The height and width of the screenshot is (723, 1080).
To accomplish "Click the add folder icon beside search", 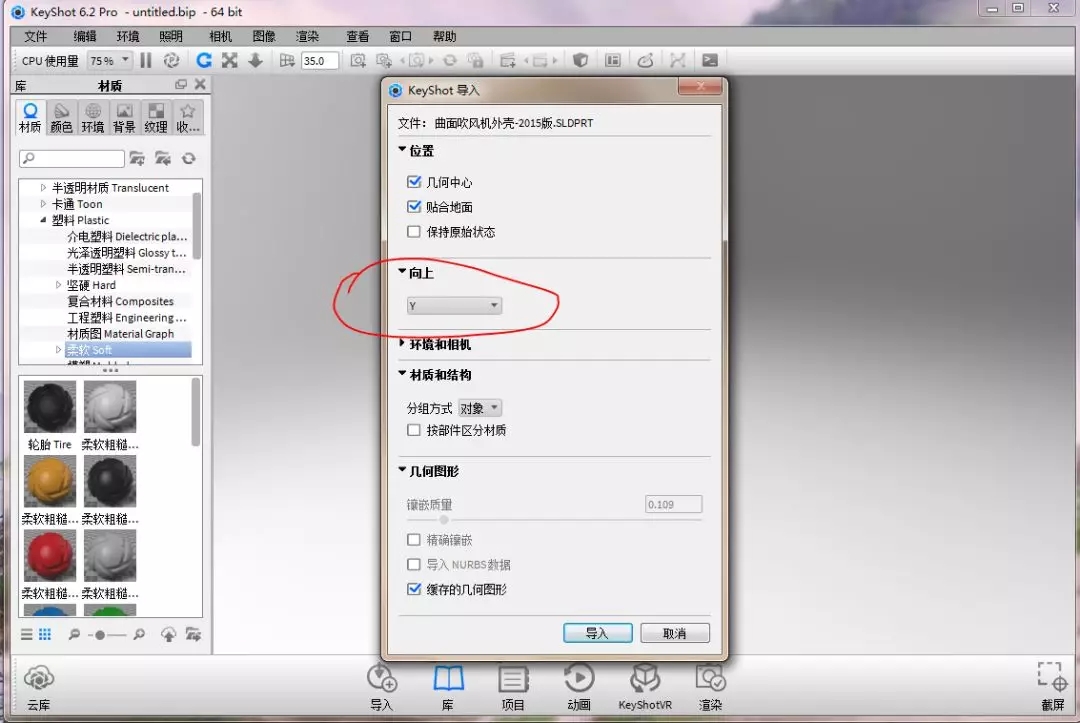I will 137,159.
